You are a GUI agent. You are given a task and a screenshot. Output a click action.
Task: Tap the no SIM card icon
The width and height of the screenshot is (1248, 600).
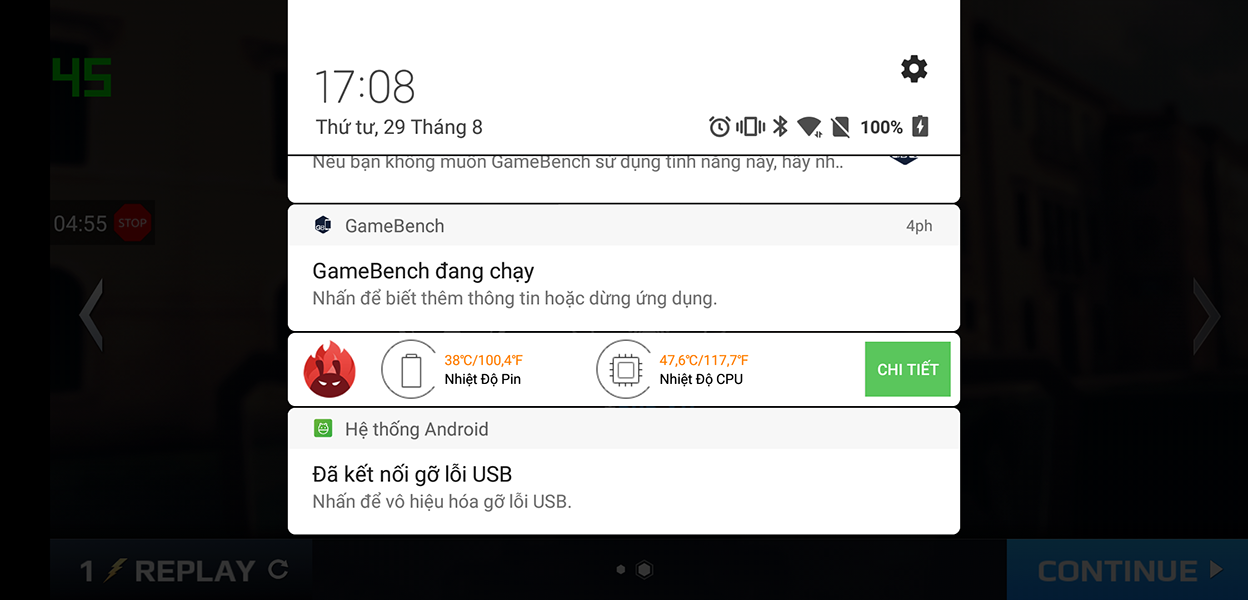click(x=840, y=127)
